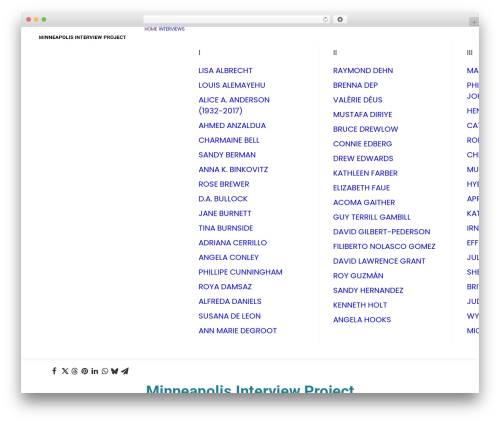Click the column III heading
Image resolution: width=500 pixels, height=423 pixels.
470,53
